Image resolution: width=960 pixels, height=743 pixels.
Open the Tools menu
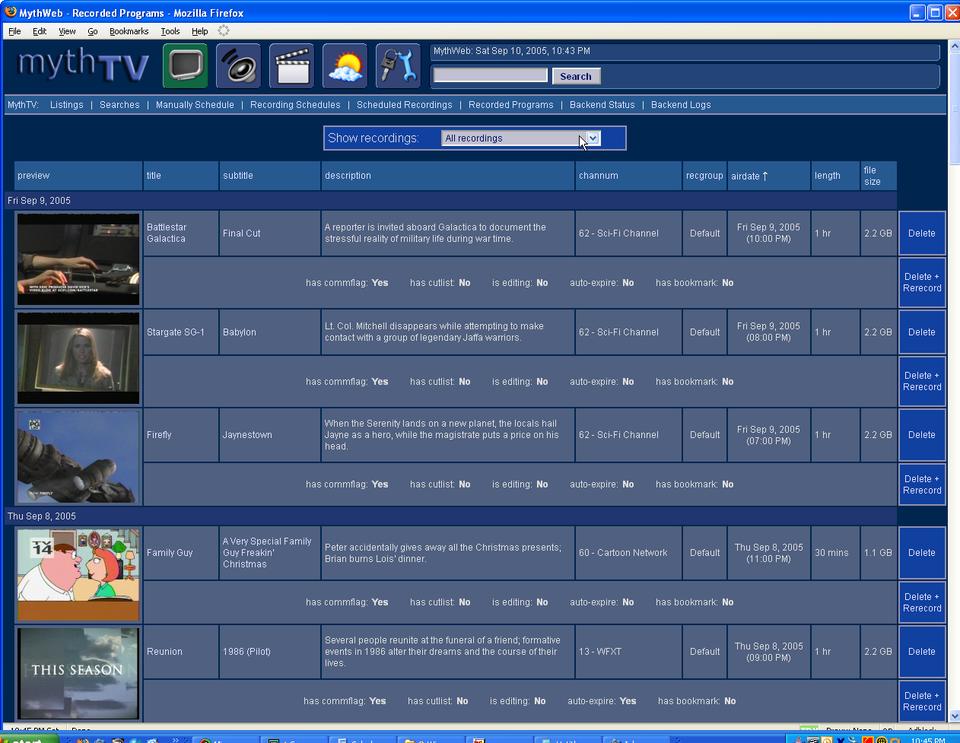(x=170, y=31)
